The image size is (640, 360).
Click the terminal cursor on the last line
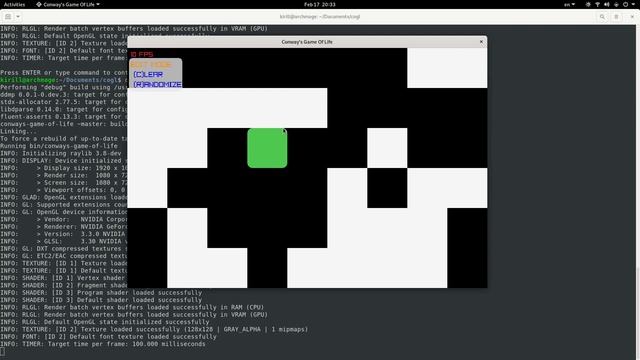pos(2,351)
